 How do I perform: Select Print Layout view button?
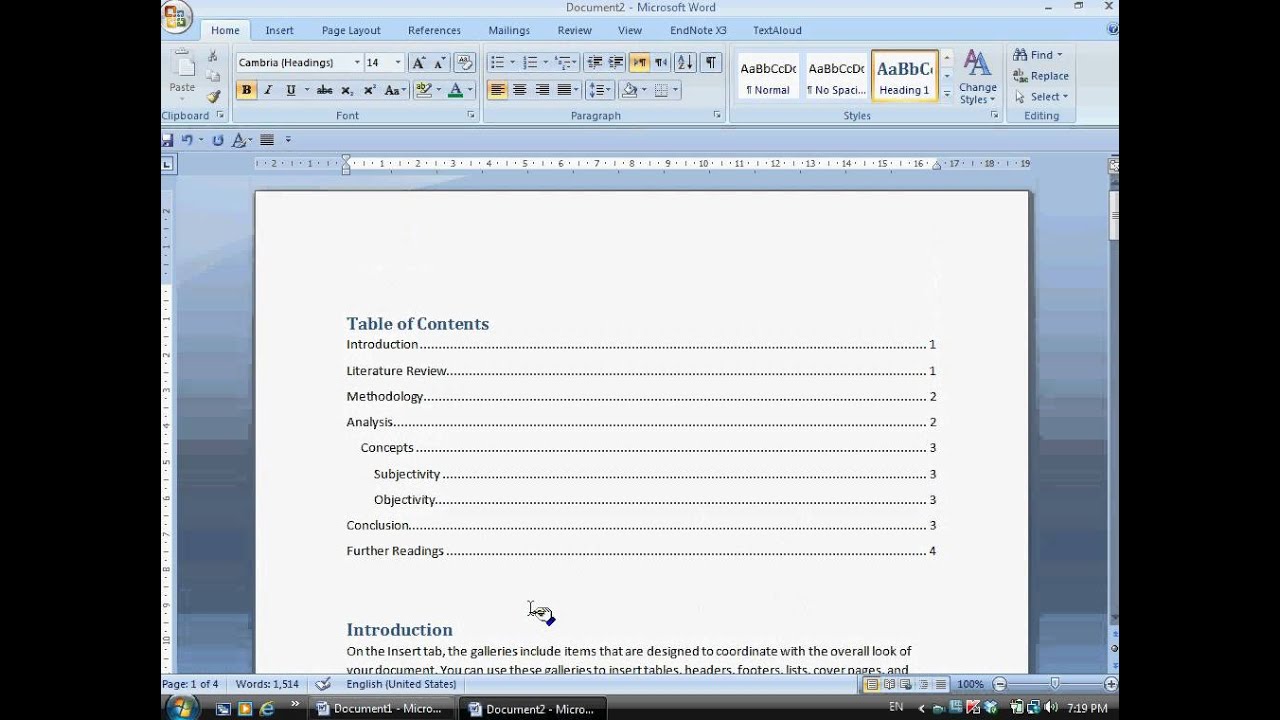tap(872, 684)
